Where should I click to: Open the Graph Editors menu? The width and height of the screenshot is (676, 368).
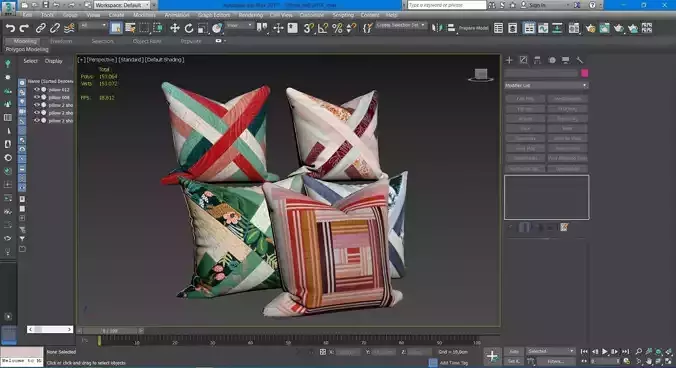point(214,15)
